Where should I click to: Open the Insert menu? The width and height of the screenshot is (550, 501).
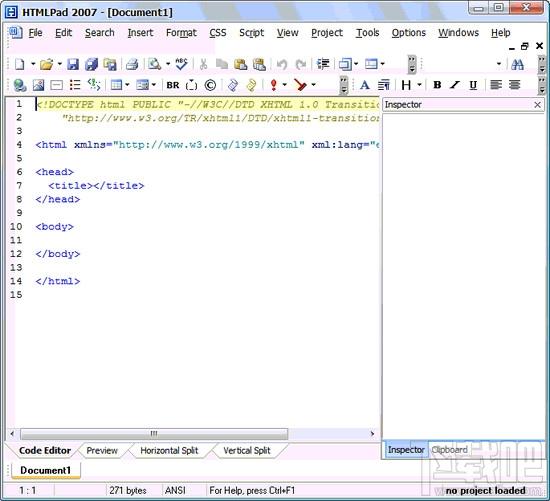coord(140,33)
